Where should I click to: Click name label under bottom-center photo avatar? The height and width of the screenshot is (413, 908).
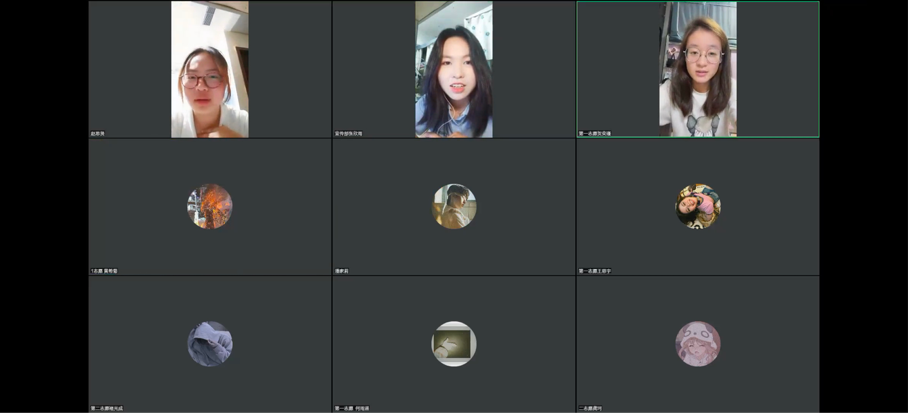(351, 408)
